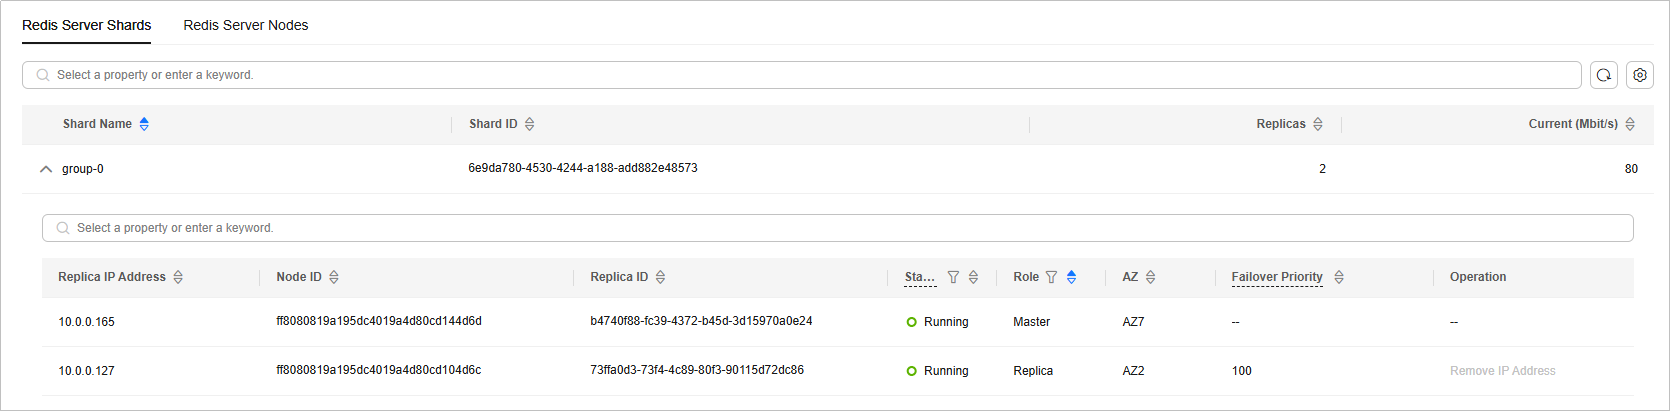The width and height of the screenshot is (1670, 411).
Task: Click Remove IP Address link
Action: click(x=1502, y=371)
